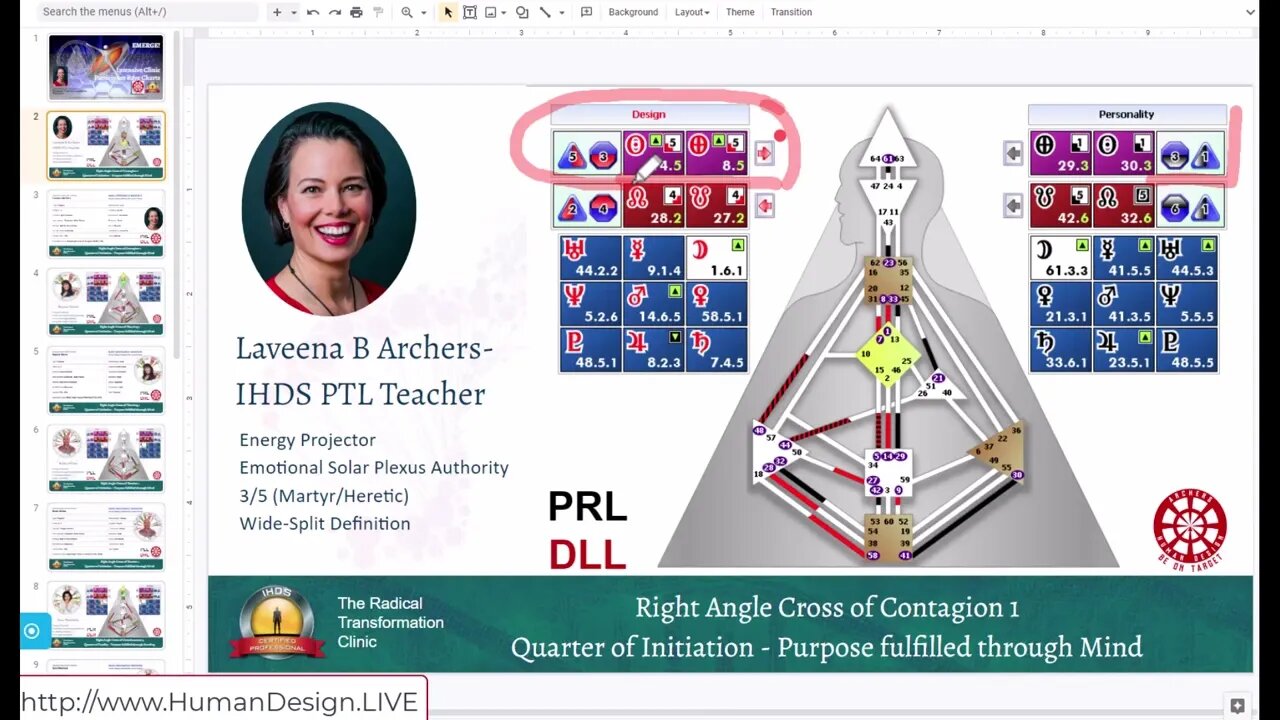The image size is (1280, 720).
Task: Click the zoom magnifier tool
Action: pos(407,12)
